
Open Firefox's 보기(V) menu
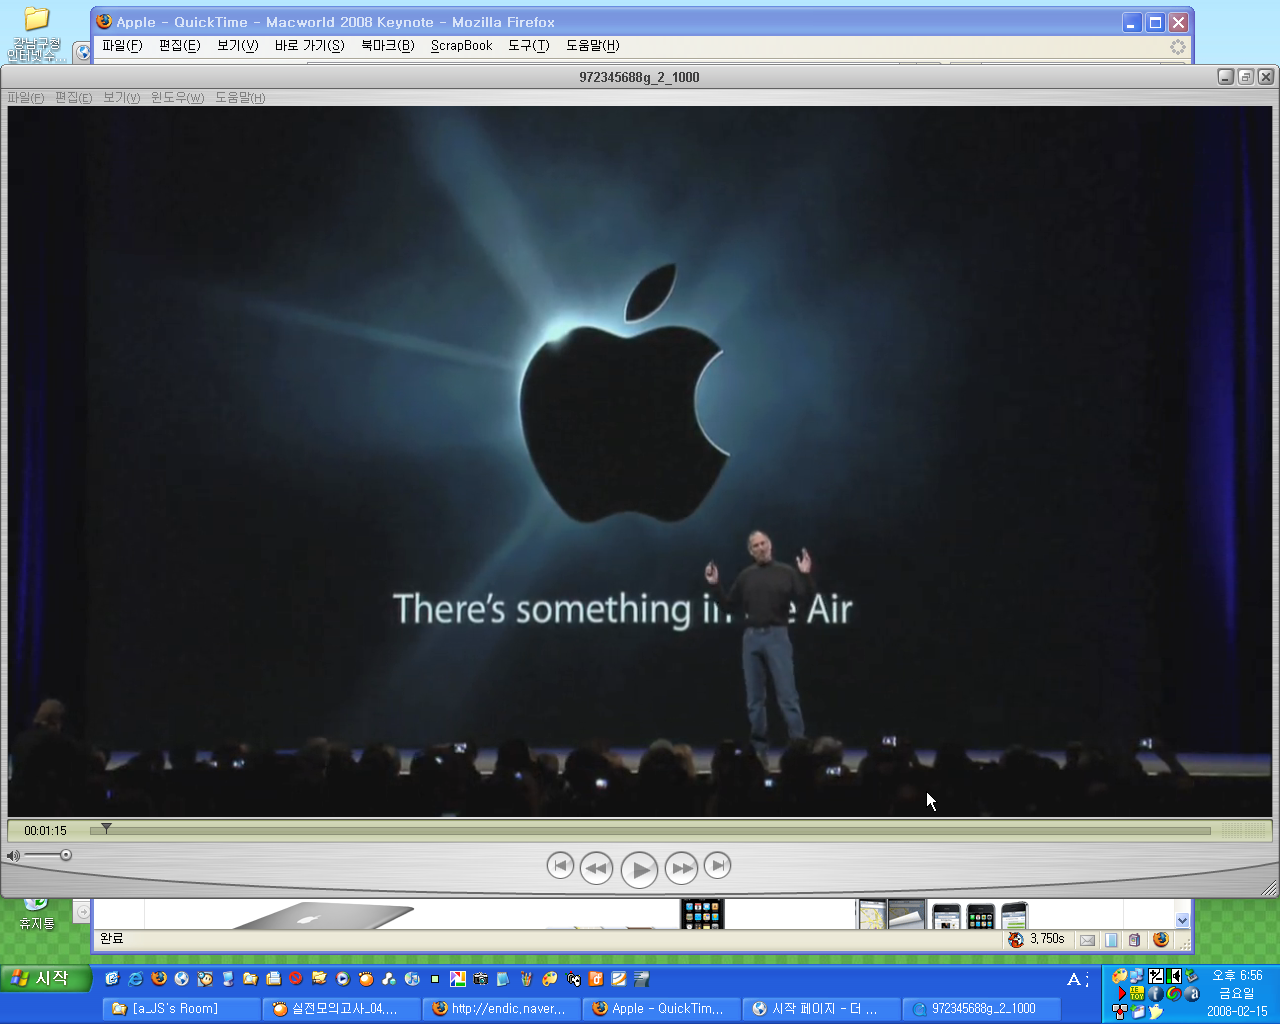point(237,46)
